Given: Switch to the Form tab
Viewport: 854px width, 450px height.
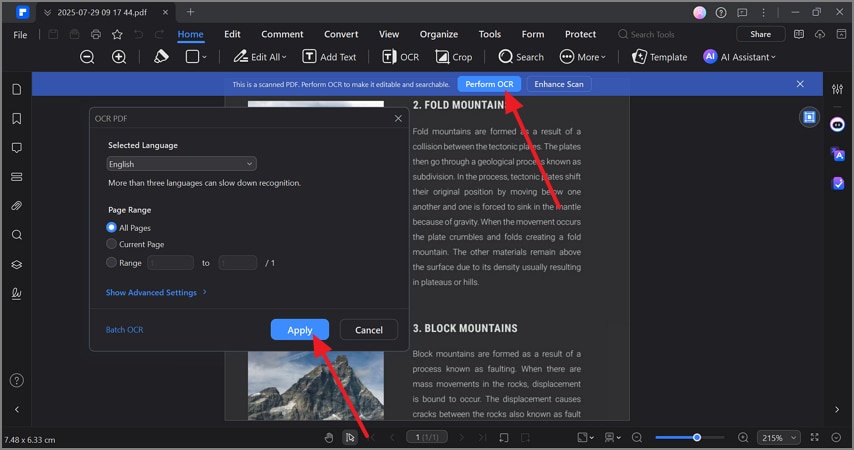Looking at the screenshot, I should tap(533, 34).
